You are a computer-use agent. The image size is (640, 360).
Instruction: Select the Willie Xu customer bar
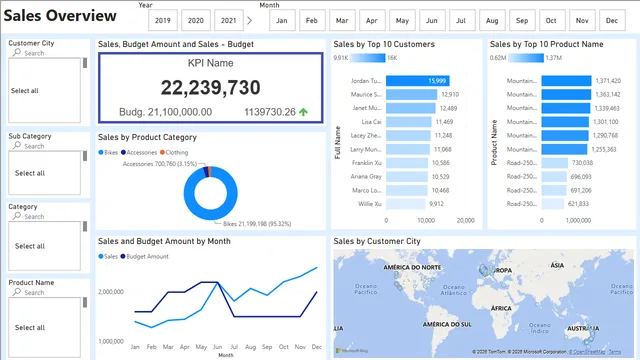click(406, 204)
